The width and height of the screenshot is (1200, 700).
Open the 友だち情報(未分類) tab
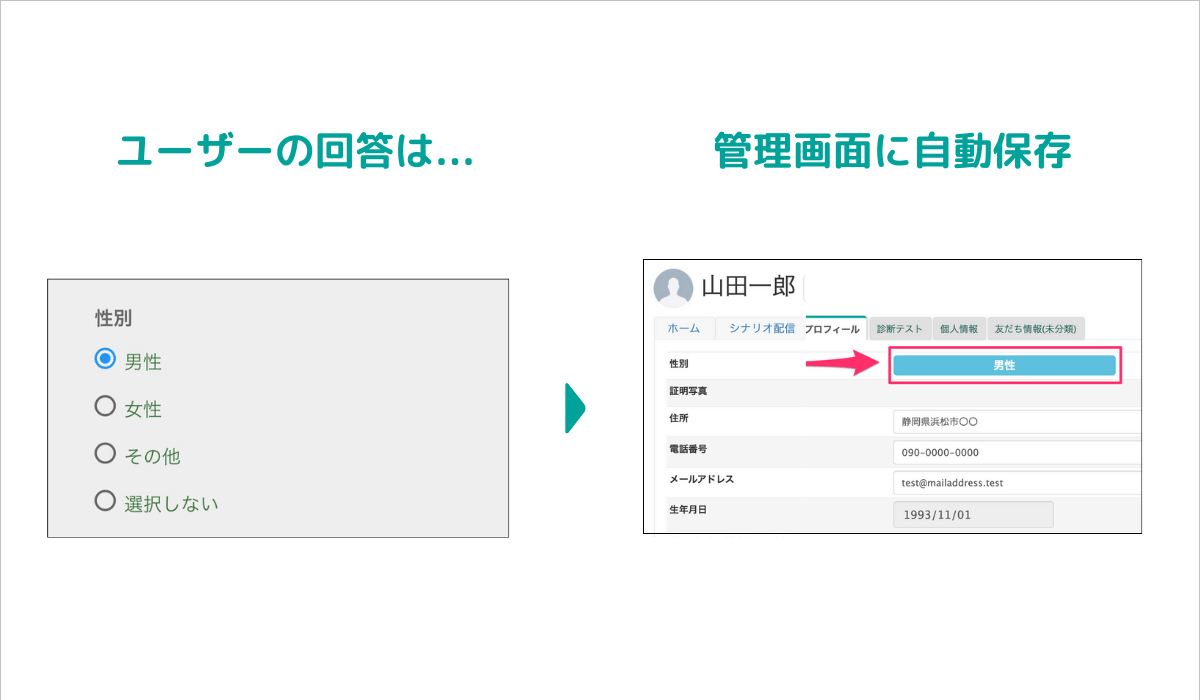pos(1035,329)
